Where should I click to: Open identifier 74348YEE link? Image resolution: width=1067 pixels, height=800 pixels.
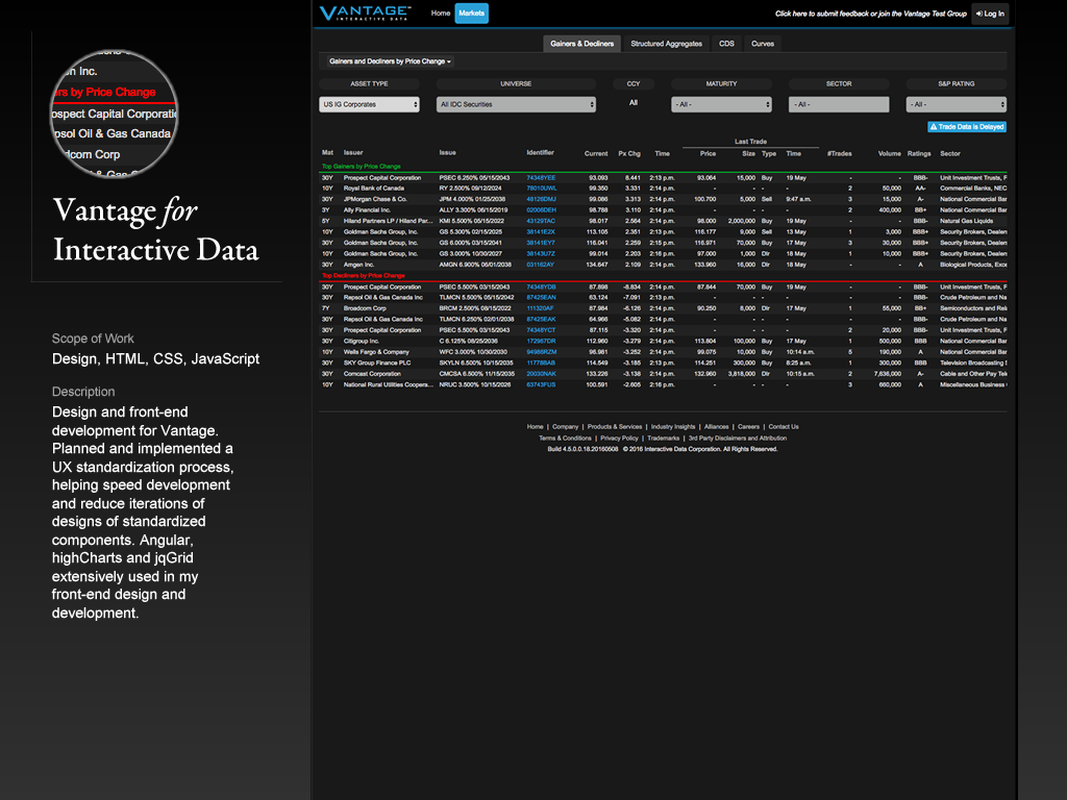[x=541, y=178]
